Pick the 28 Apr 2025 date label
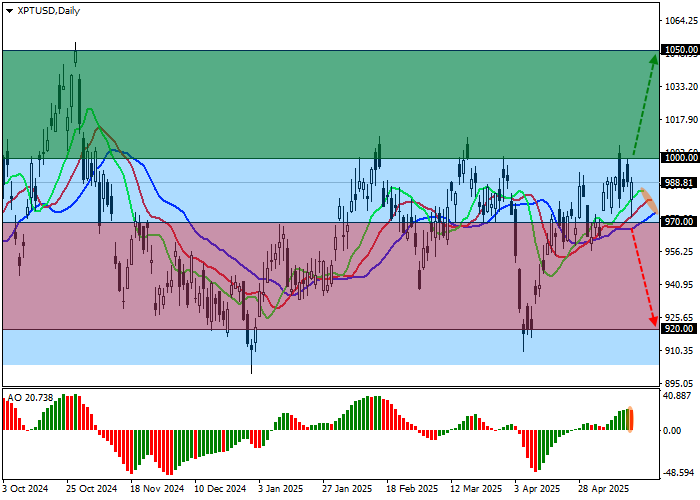 604,490
